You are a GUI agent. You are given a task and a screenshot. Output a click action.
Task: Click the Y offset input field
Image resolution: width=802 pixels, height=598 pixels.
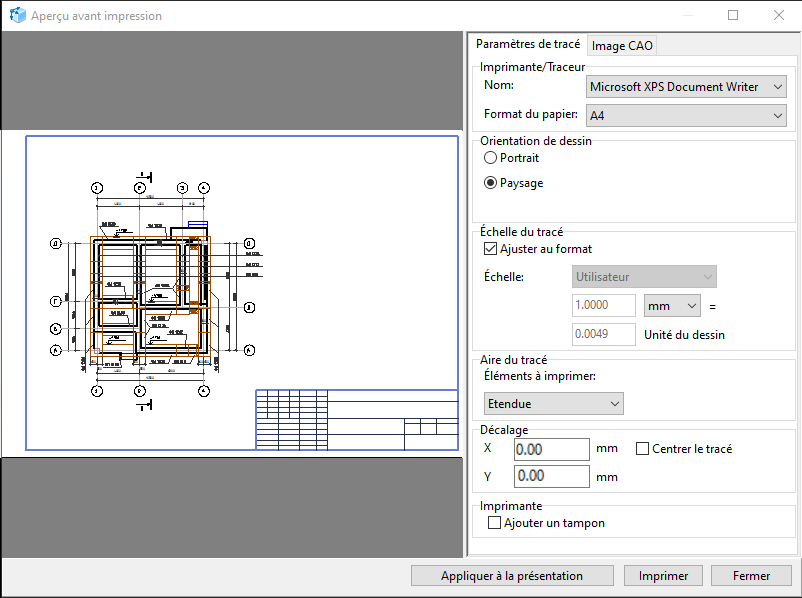pos(551,477)
